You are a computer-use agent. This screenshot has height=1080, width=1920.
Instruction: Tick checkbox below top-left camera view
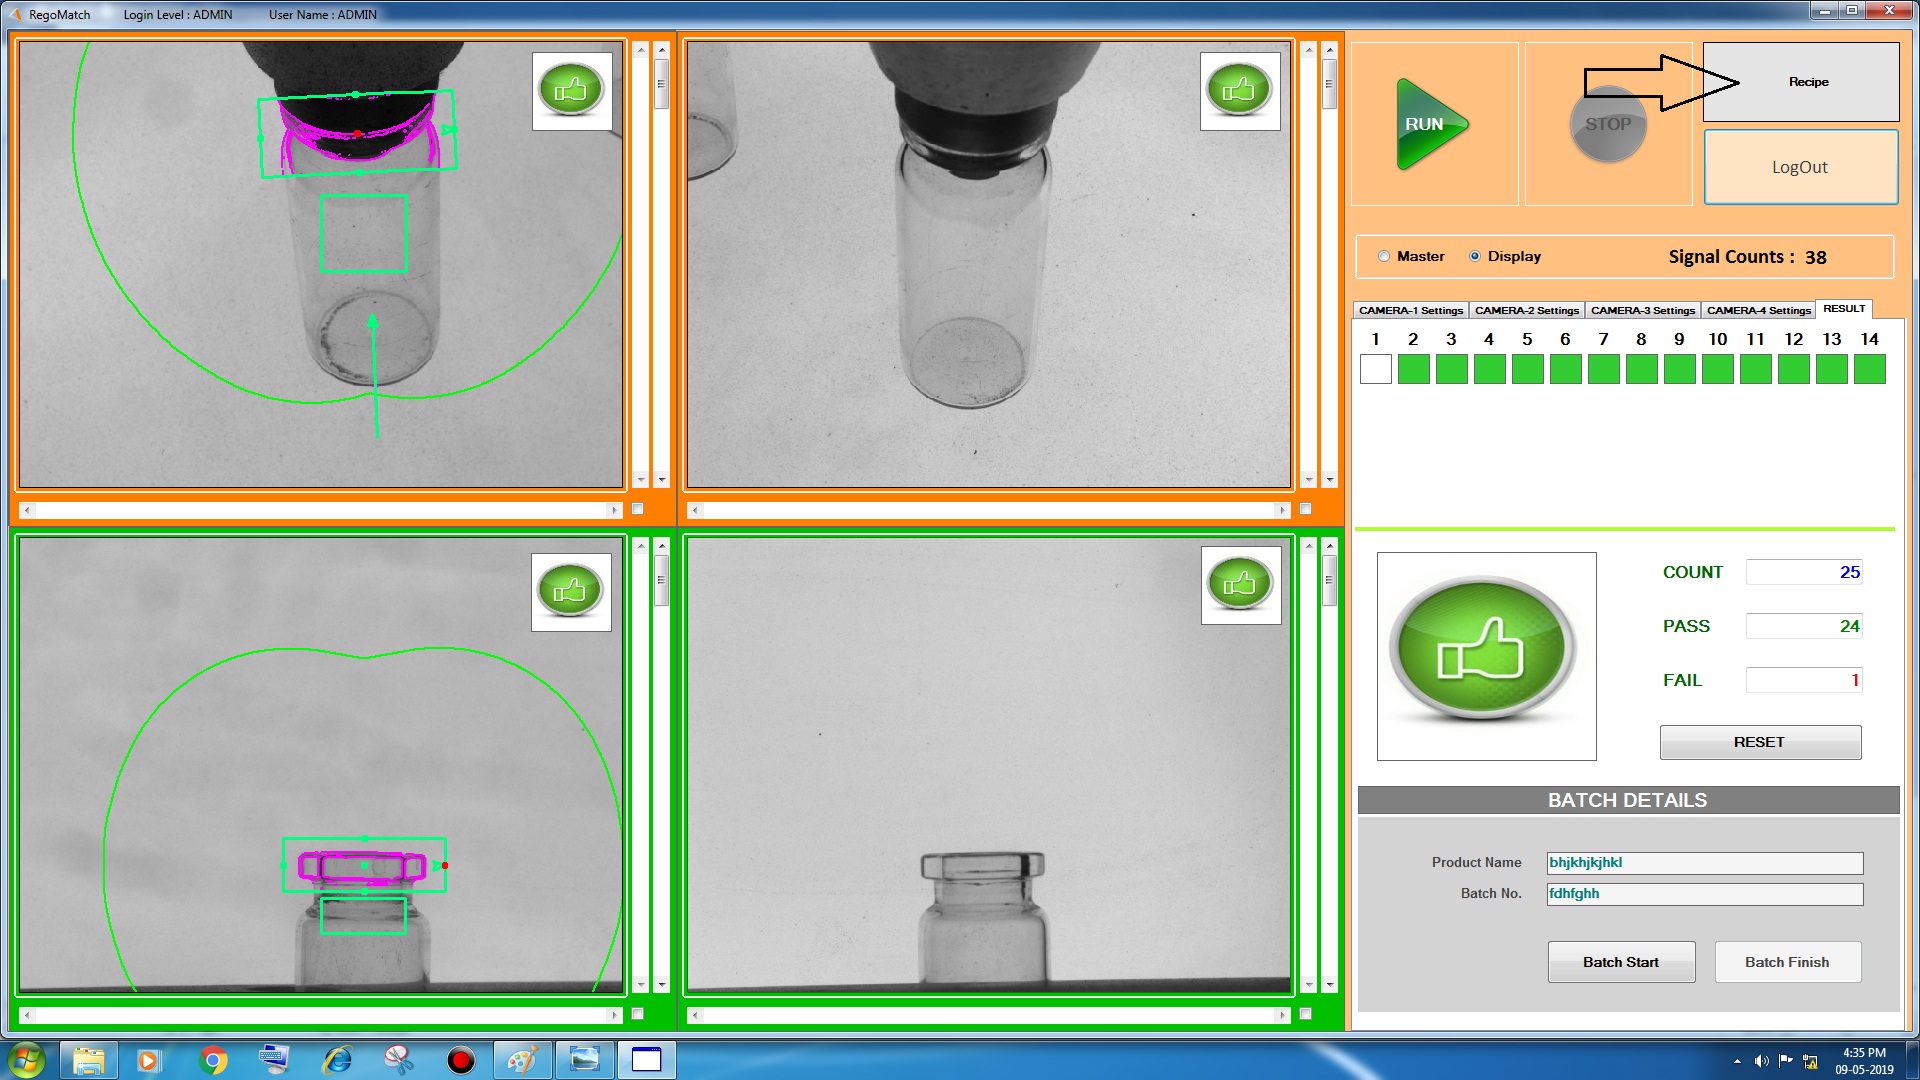(x=638, y=509)
